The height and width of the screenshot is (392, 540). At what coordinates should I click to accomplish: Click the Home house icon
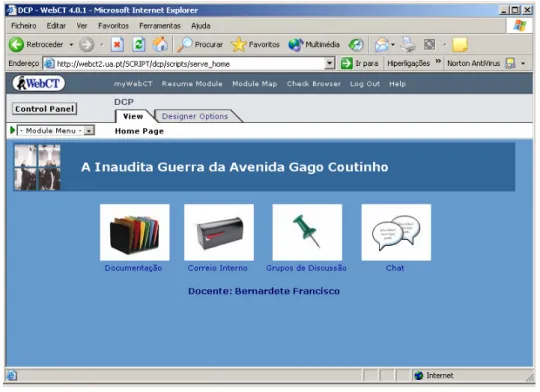pyautogui.click(x=160, y=44)
